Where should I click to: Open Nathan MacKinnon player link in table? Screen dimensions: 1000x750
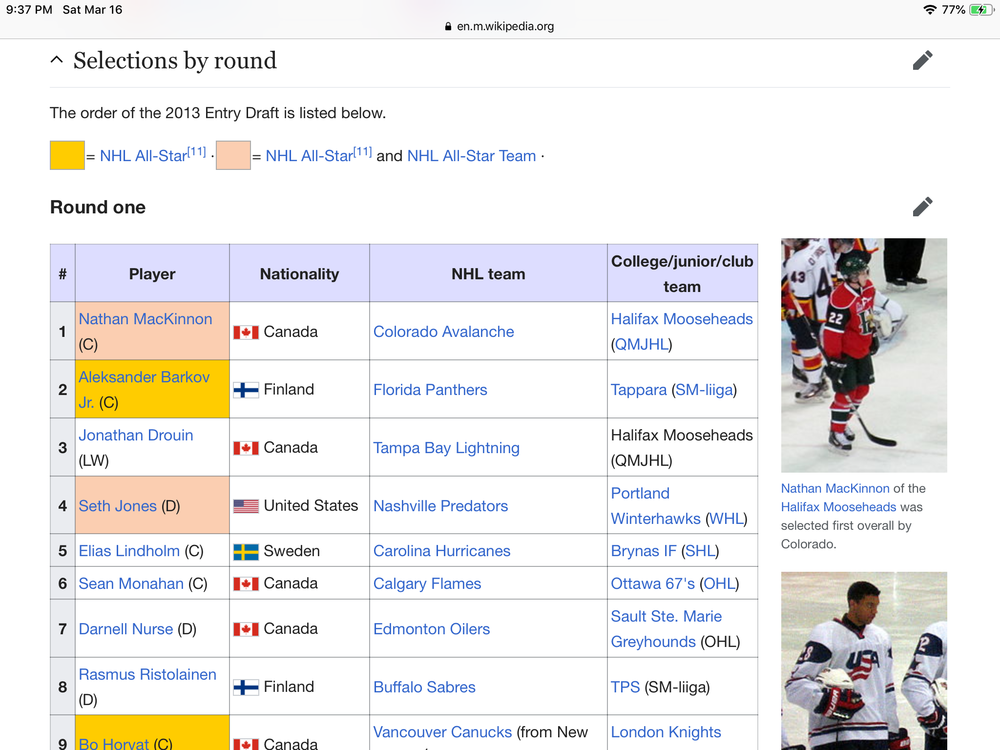pyautogui.click(x=145, y=319)
